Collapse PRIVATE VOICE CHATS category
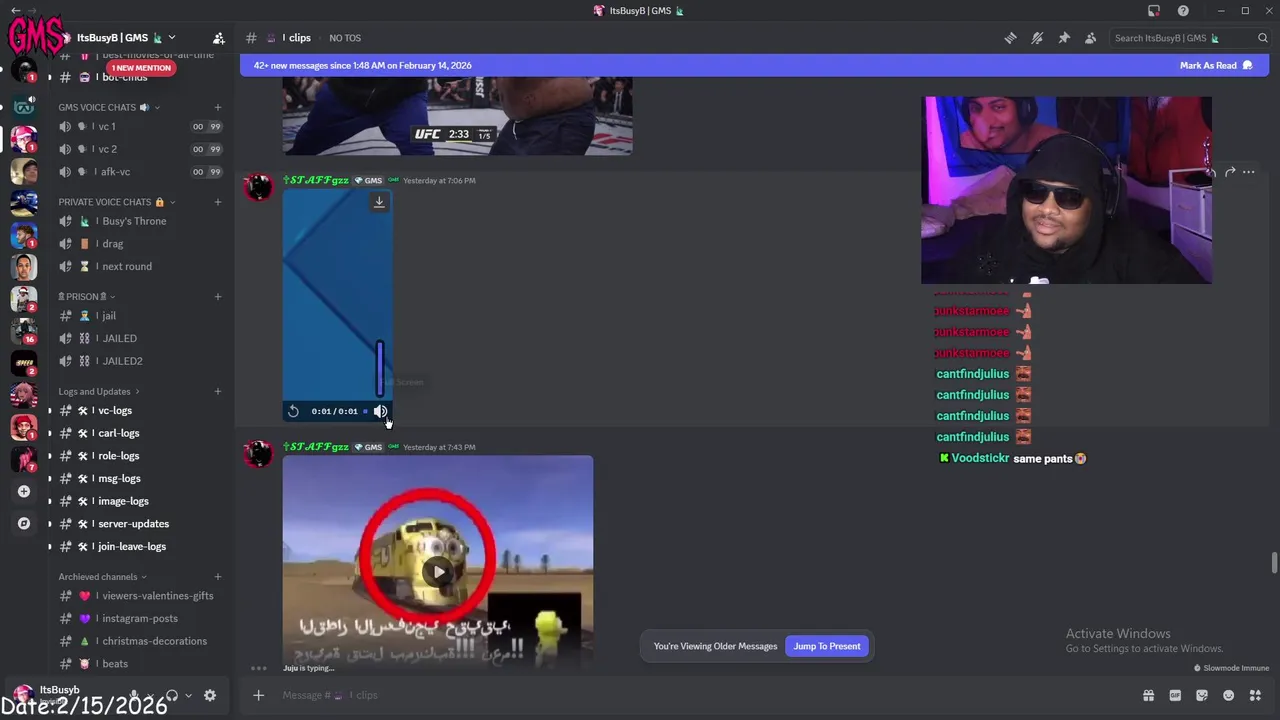Viewport: 1280px width, 720px height. [x=115, y=202]
